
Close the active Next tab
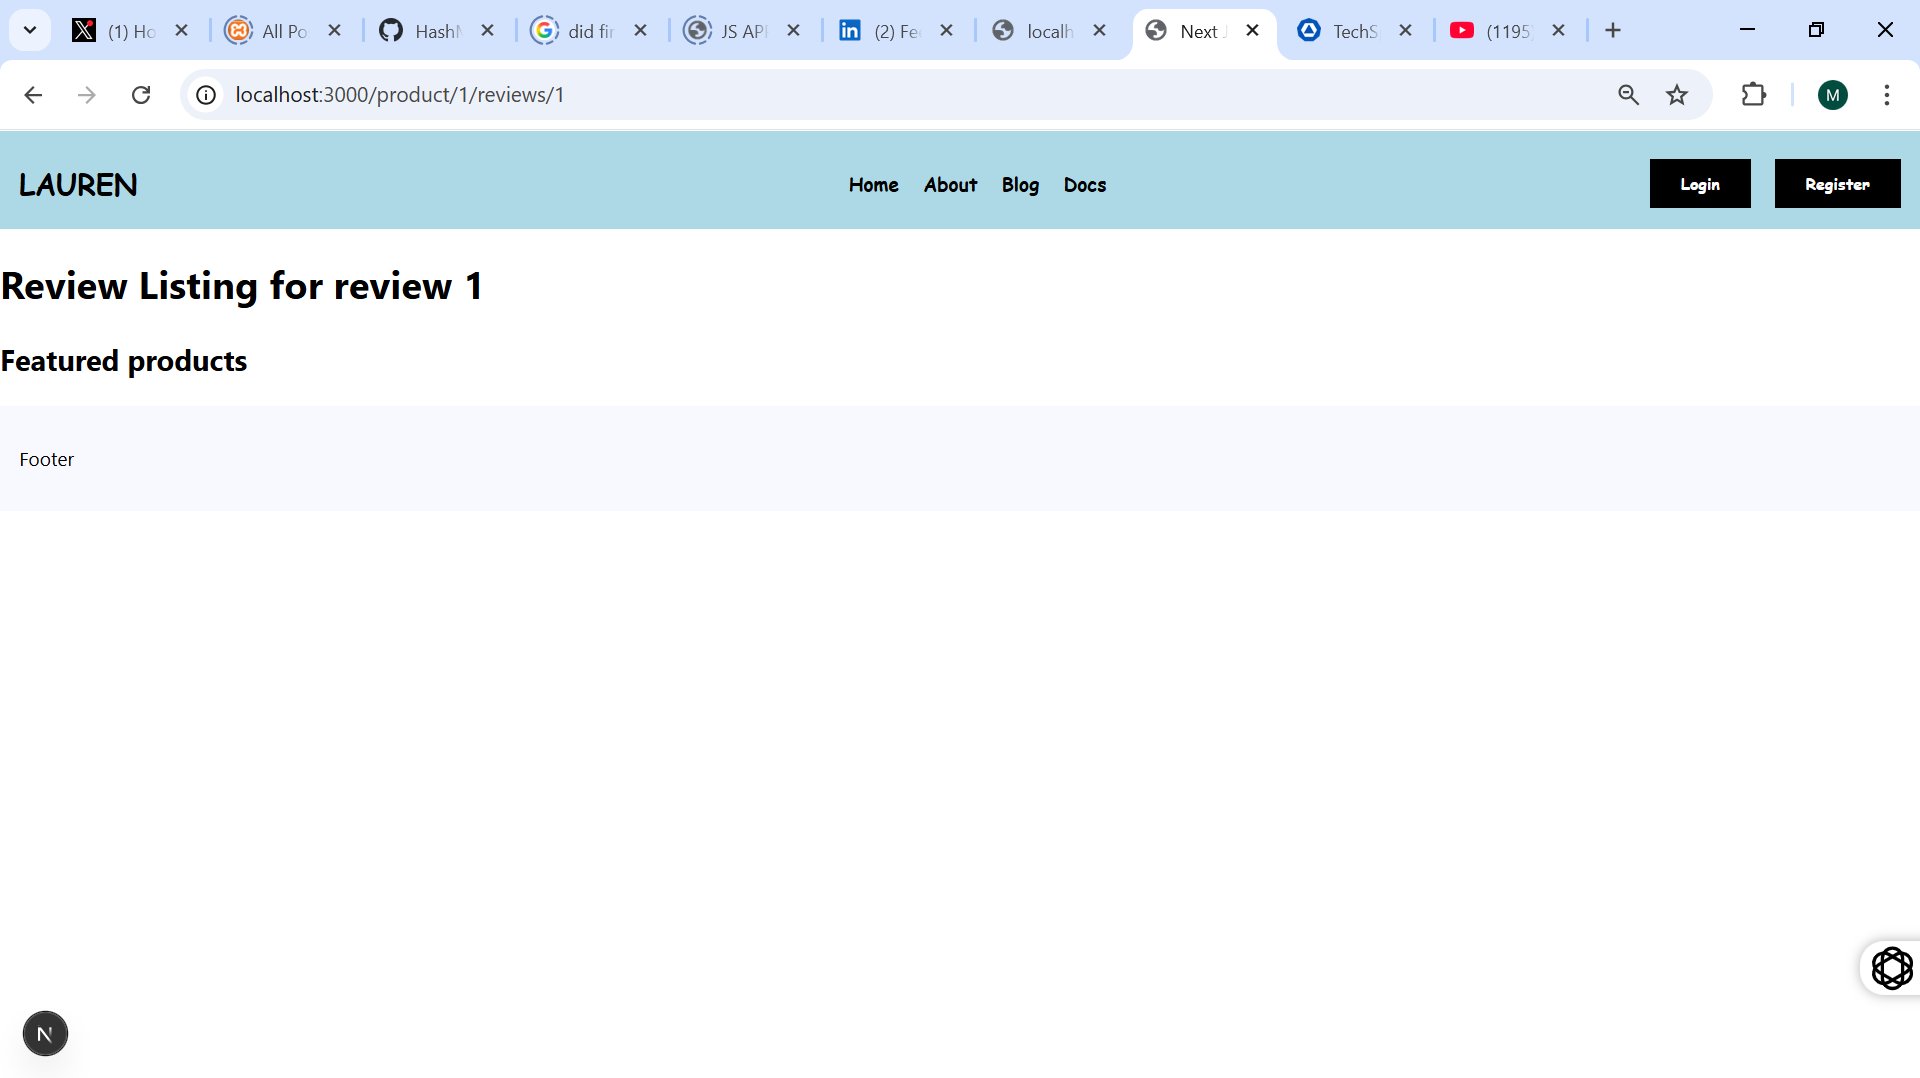pos(1253,31)
